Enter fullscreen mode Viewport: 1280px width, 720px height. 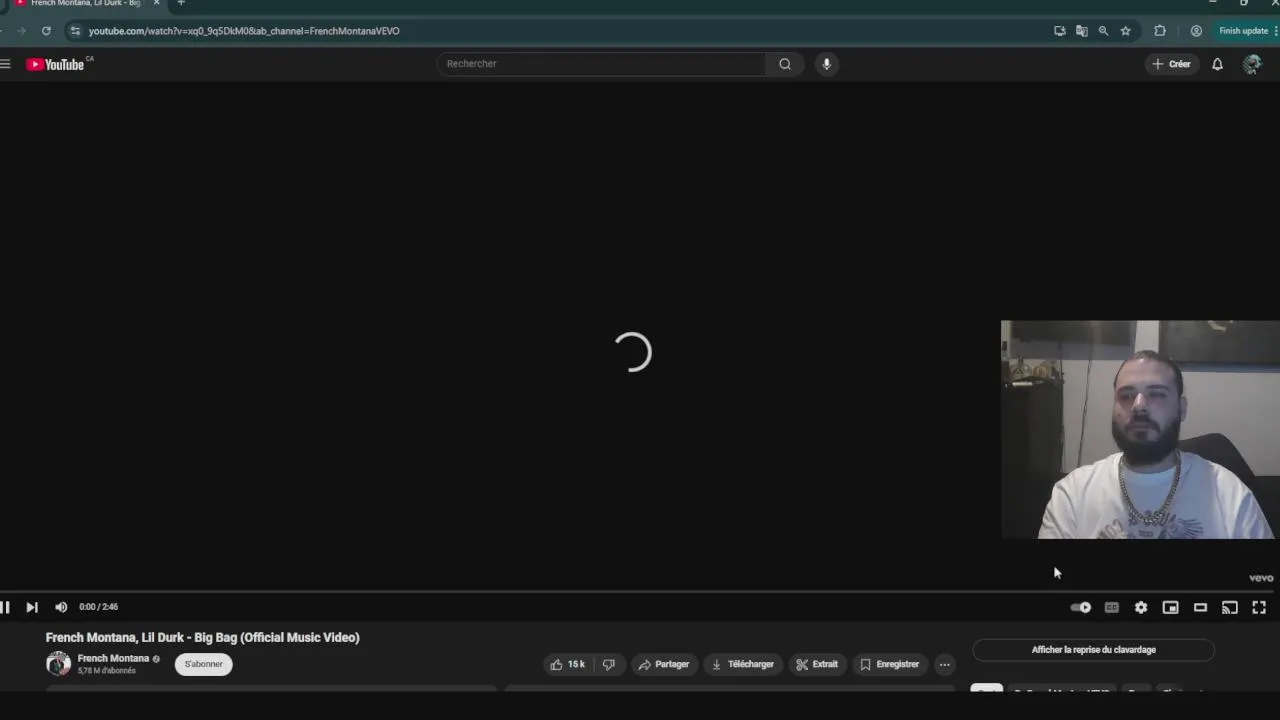[1259, 607]
